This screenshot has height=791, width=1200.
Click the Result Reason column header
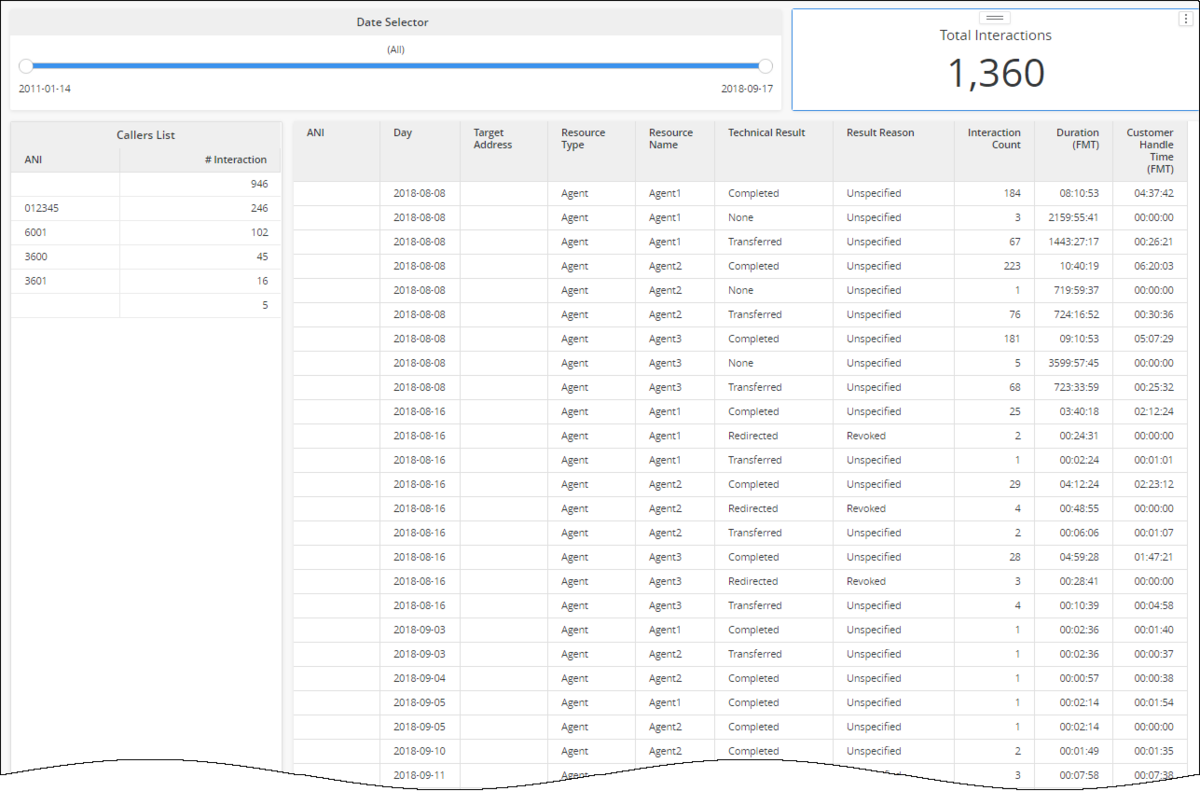tap(880, 133)
